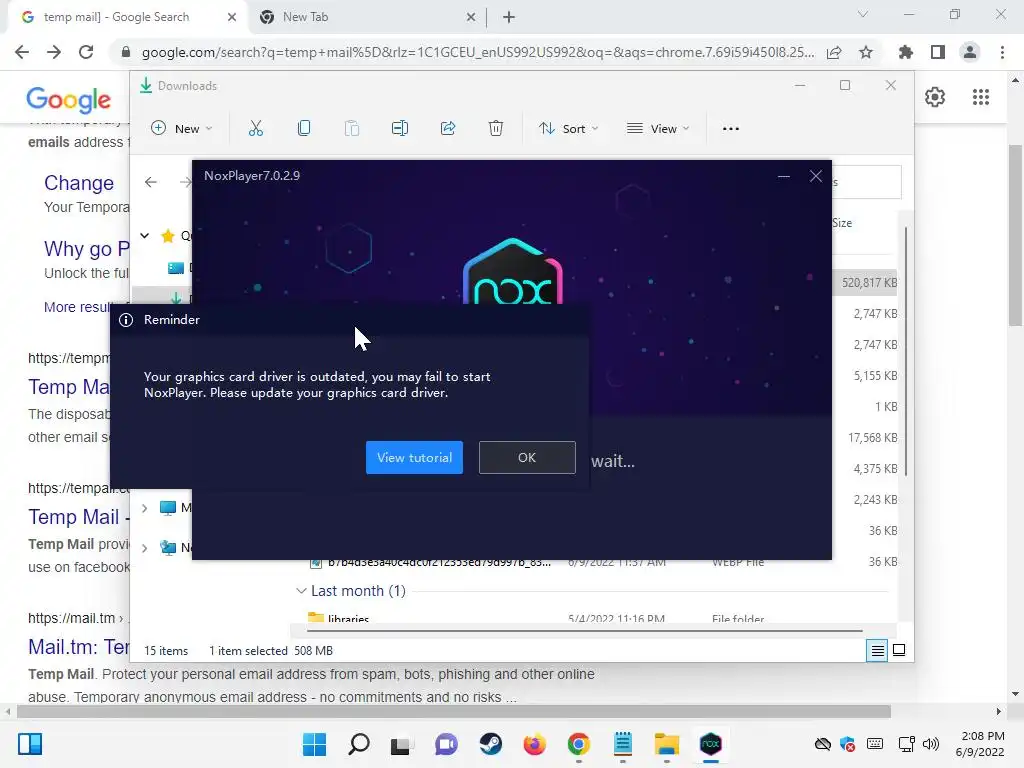Open Windows taskbar search

coord(359,744)
